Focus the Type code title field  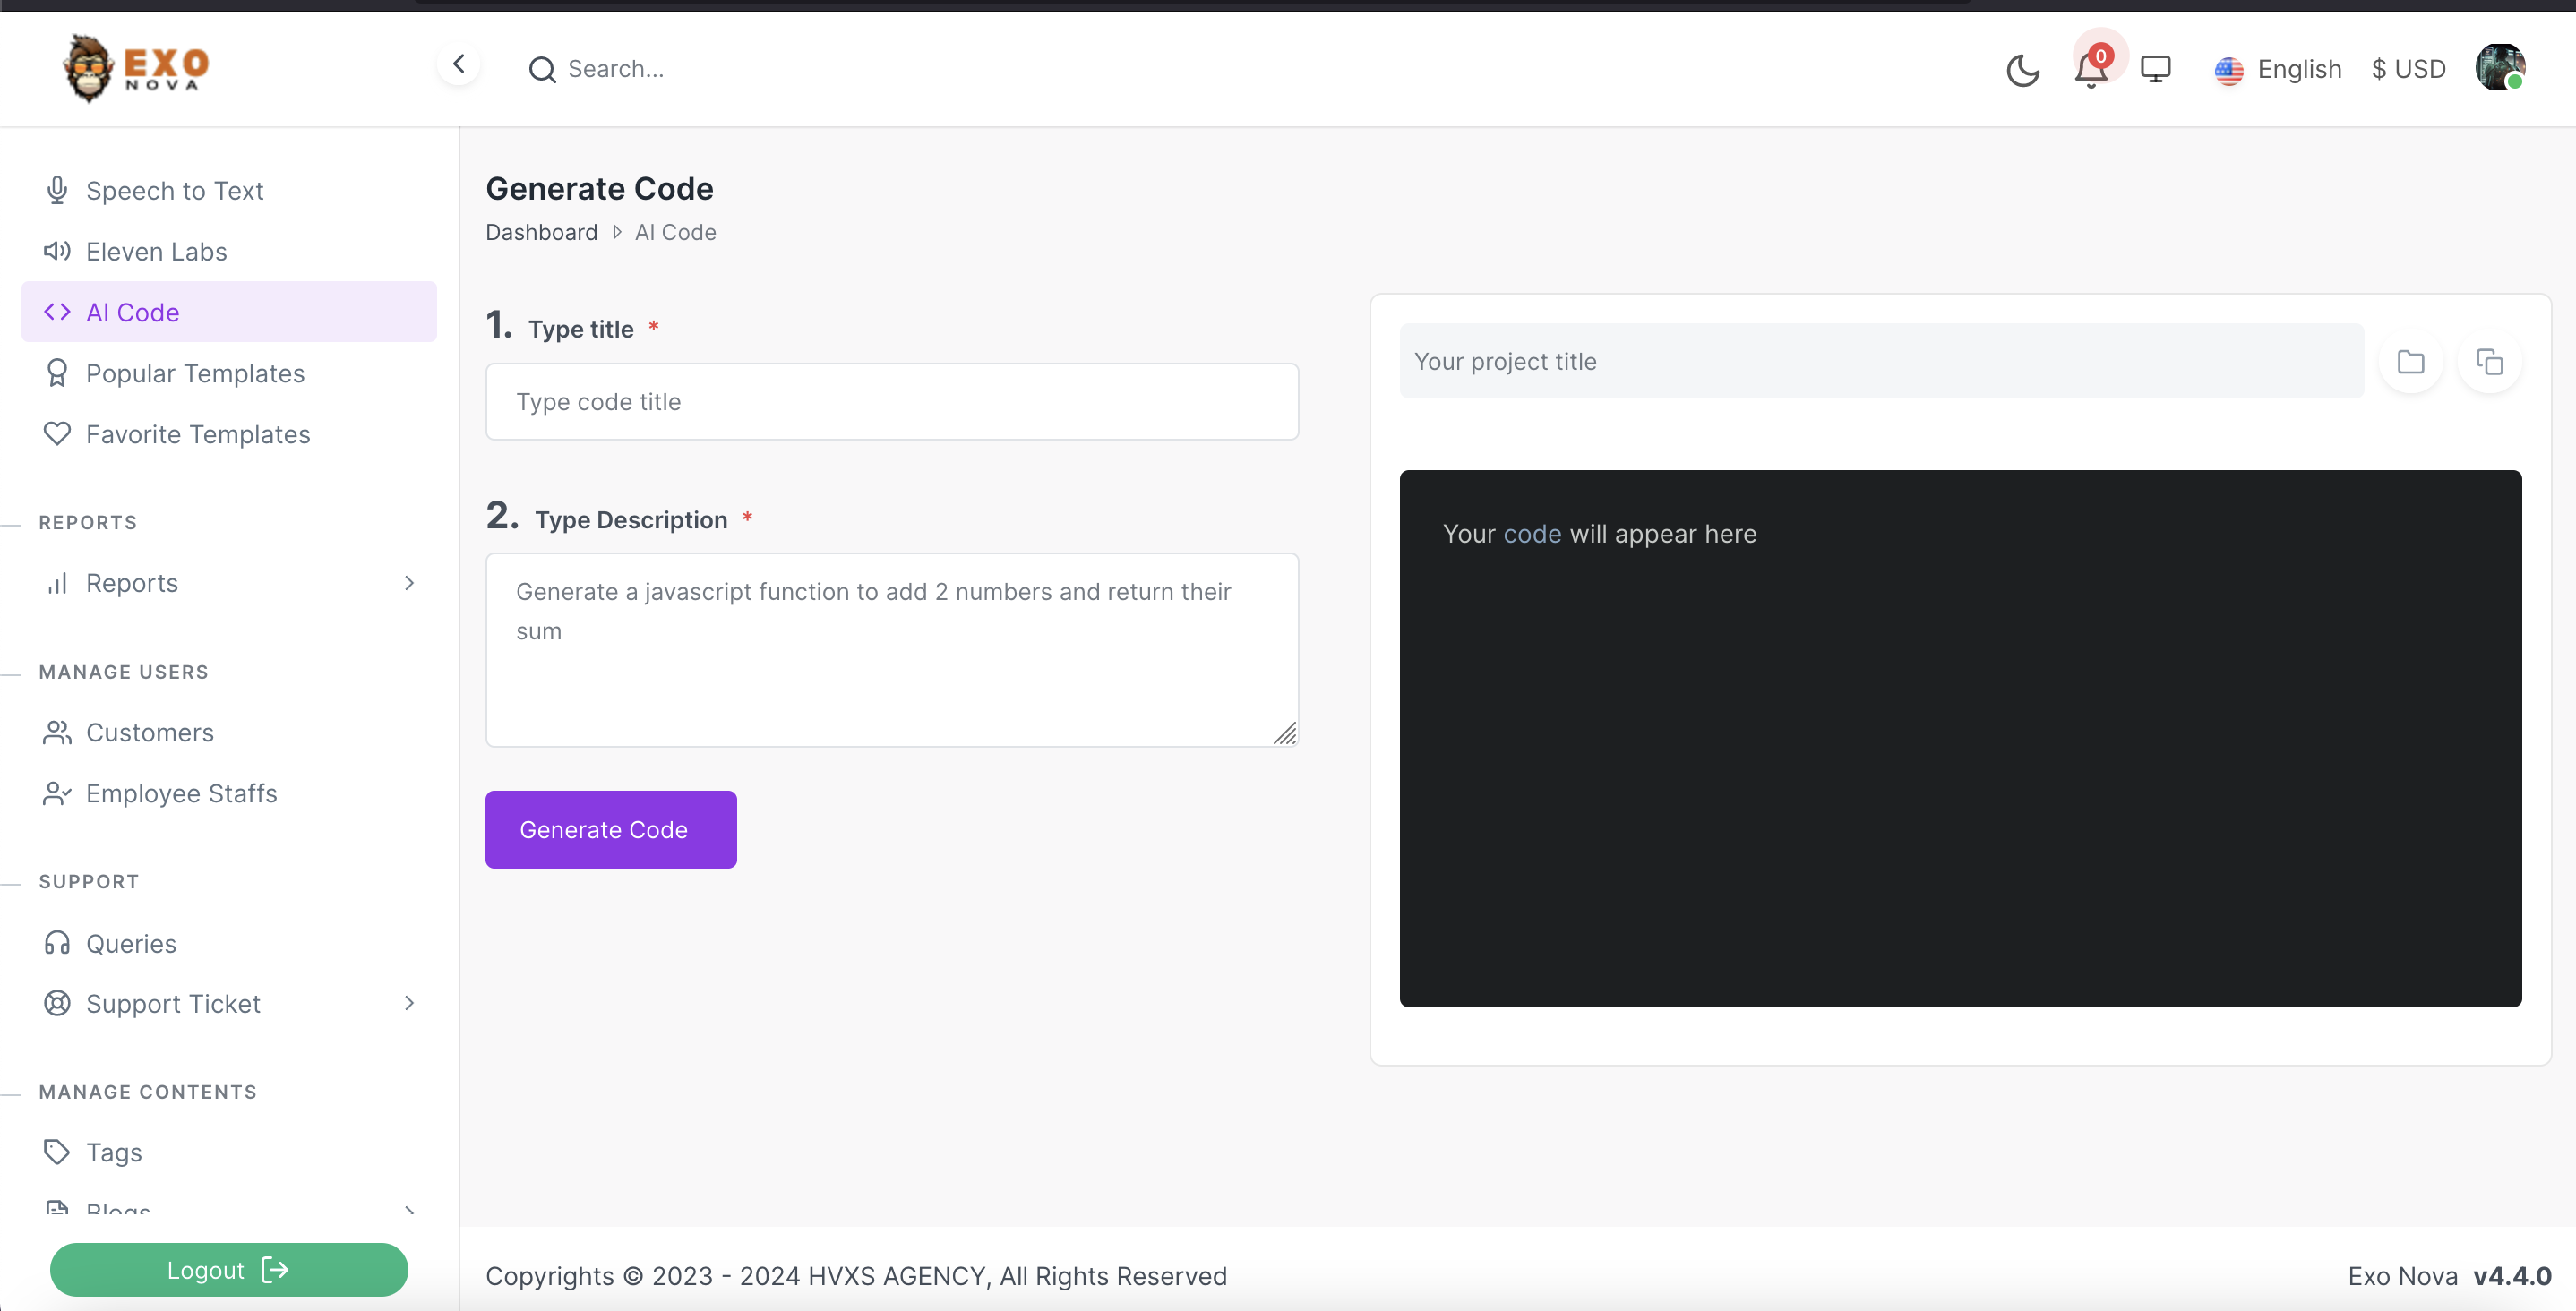coord(891,402)
